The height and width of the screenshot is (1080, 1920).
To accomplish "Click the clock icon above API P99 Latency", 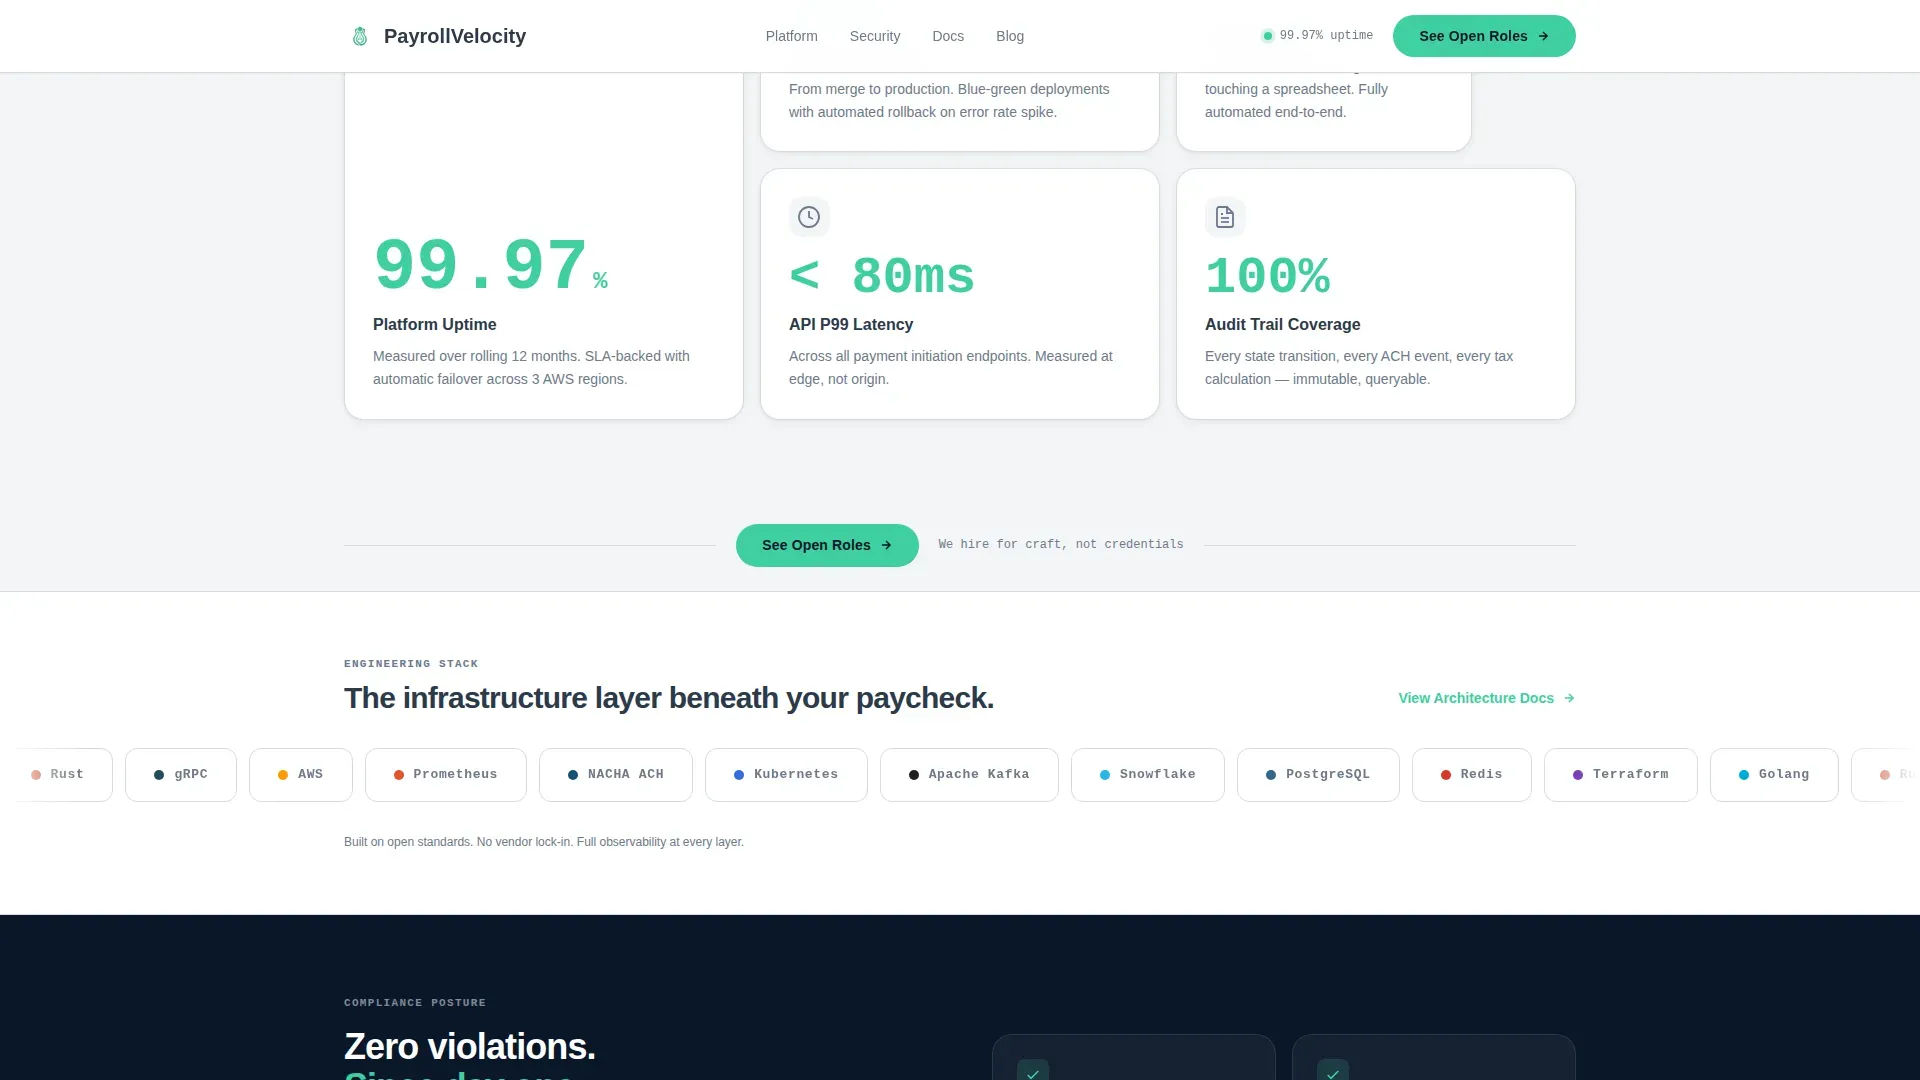I will click(x=809, y=217).
